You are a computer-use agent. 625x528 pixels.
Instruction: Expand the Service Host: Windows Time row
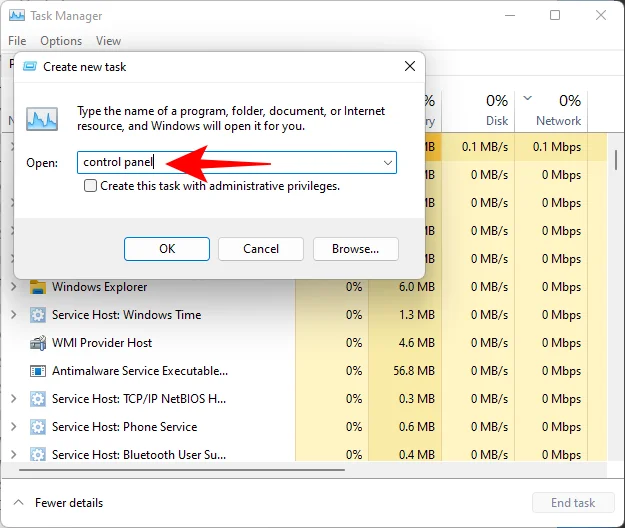tap(14, 314)
